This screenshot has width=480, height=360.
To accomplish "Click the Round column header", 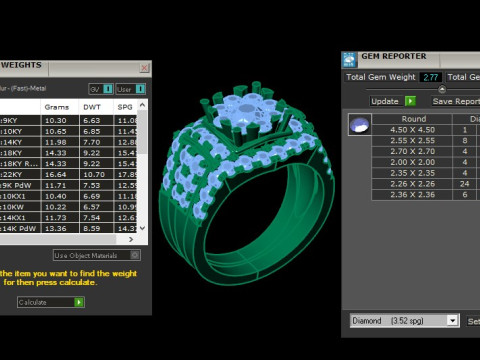I will [x=414, y=119].
